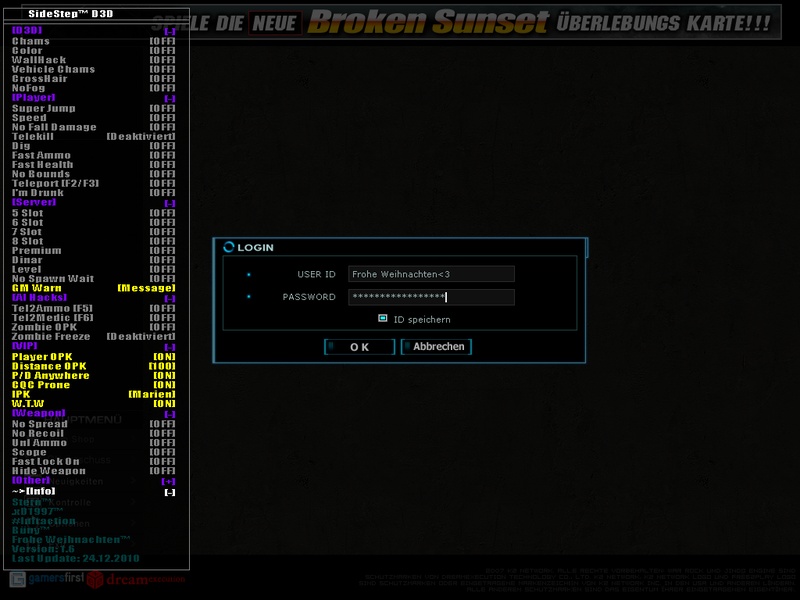Click the Tel2Medic [F6] row

coord(93,317)
